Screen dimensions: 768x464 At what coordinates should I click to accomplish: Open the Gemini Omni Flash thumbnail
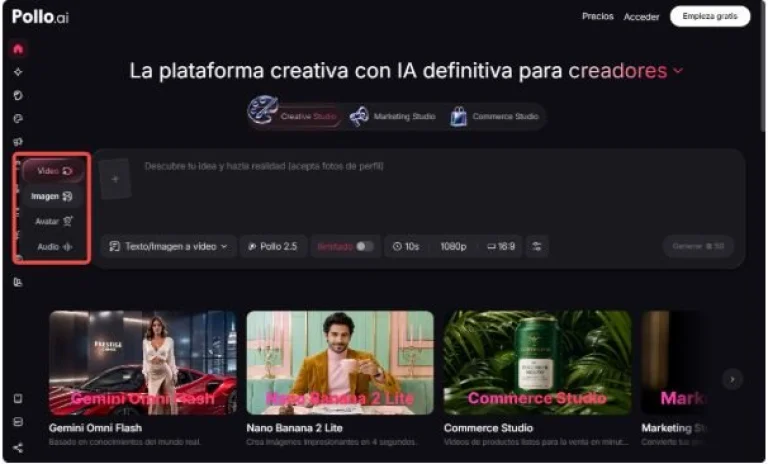(x=143, y=363)
